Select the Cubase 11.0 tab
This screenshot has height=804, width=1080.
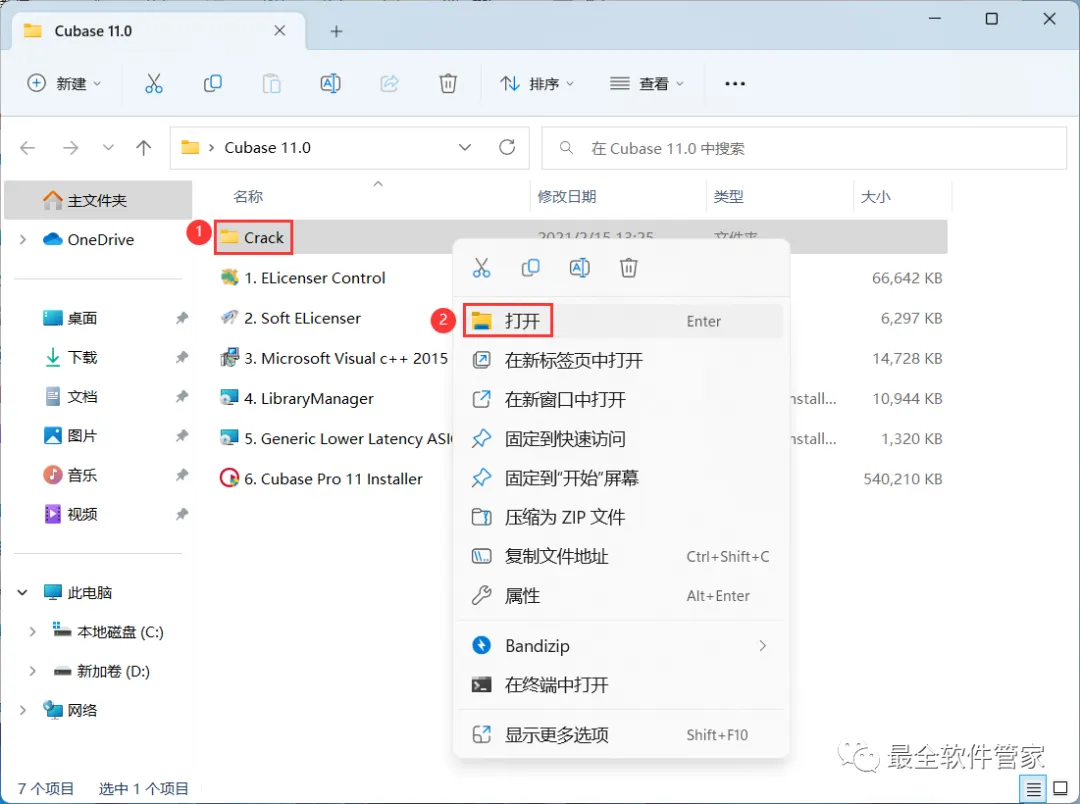tap(158, 31)
